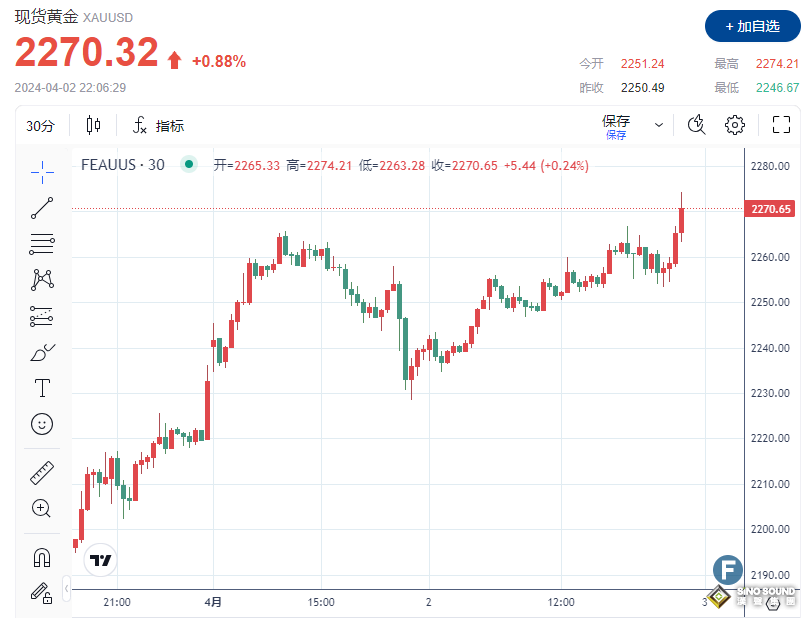This screenshot has width=805, height=618.
Task: Select the brush drawing tool
Action: coord(41,352)
